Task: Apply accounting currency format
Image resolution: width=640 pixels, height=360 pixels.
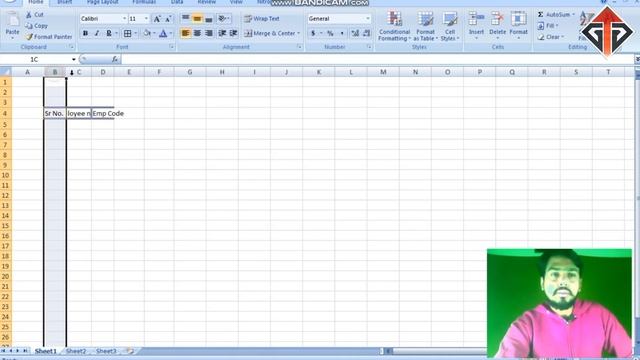Action: pyautogui.click(x=313, y=33)
